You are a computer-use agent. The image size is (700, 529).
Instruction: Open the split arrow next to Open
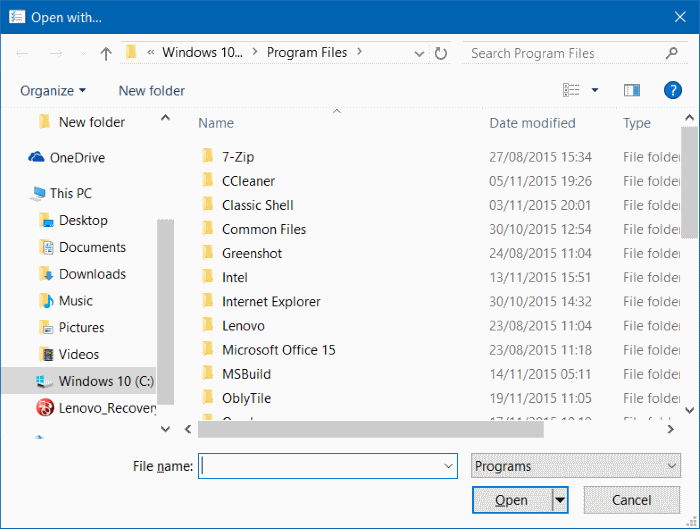(x=560, y=500)
